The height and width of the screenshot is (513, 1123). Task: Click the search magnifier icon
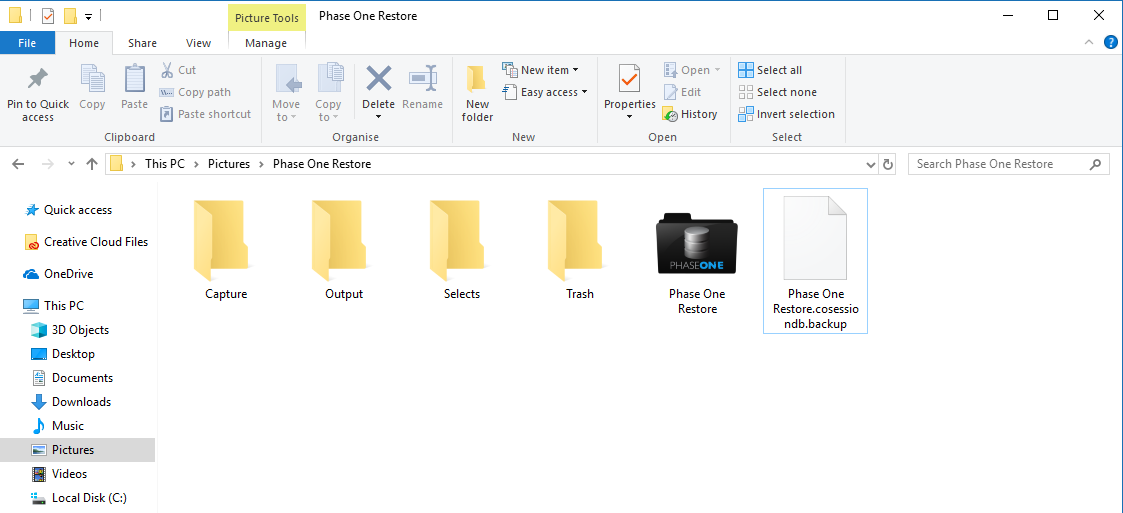tap(1095, 164)
